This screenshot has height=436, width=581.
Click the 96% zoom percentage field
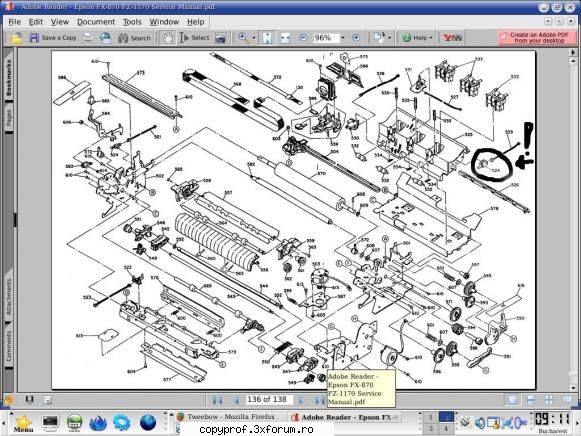(x=325, y=38)
